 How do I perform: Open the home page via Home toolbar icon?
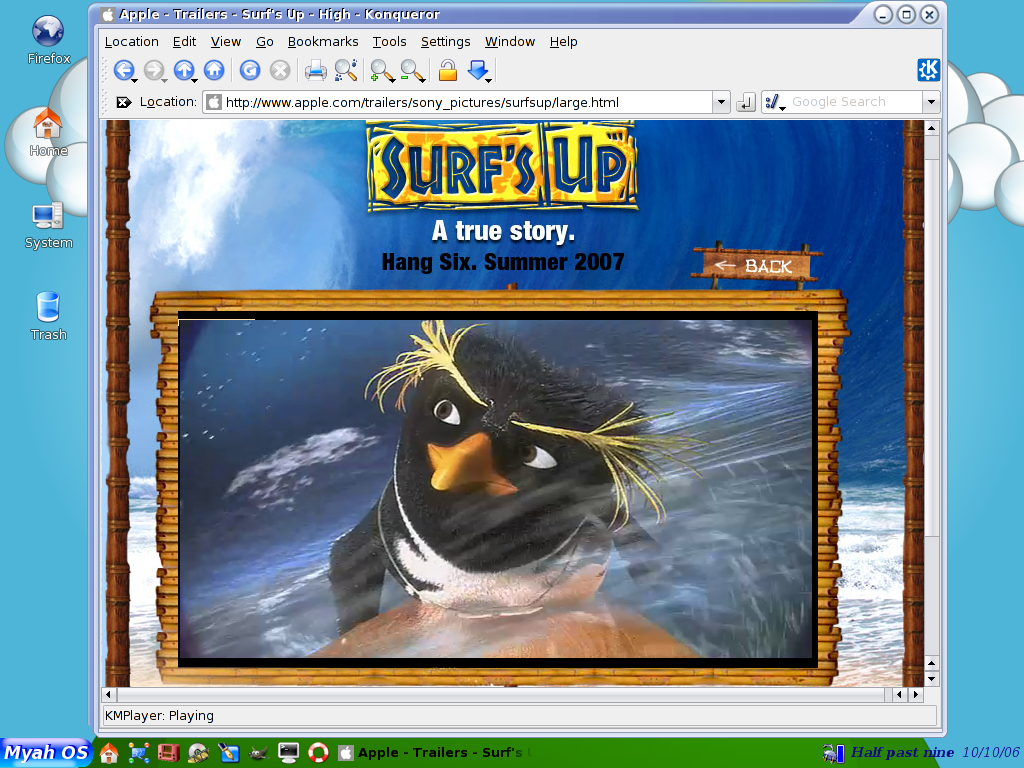click(214, 70)
